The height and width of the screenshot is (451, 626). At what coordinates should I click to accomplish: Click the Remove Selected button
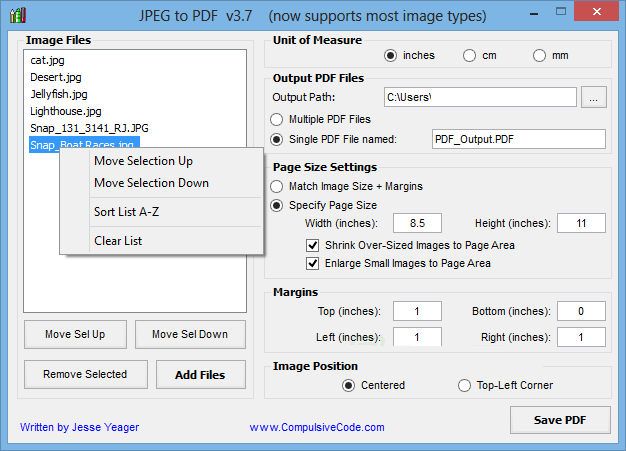pyautogui.click(x=85, y=374)
